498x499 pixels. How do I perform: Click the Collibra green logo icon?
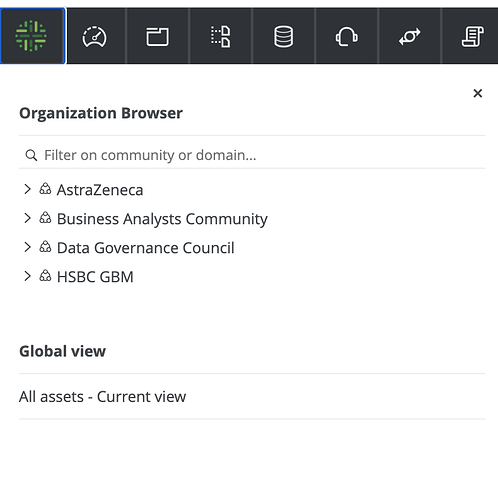coord(31,36)
